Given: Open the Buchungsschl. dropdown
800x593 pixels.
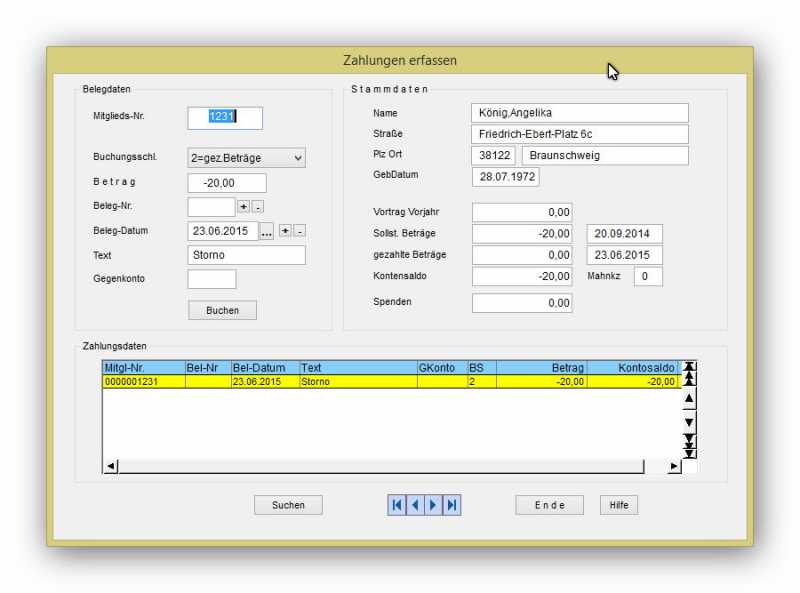Looking at the screenshot, I should (297, 158).
